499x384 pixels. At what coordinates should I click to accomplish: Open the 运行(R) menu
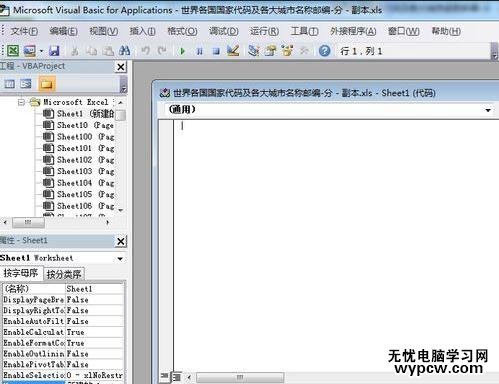point(265,31)
